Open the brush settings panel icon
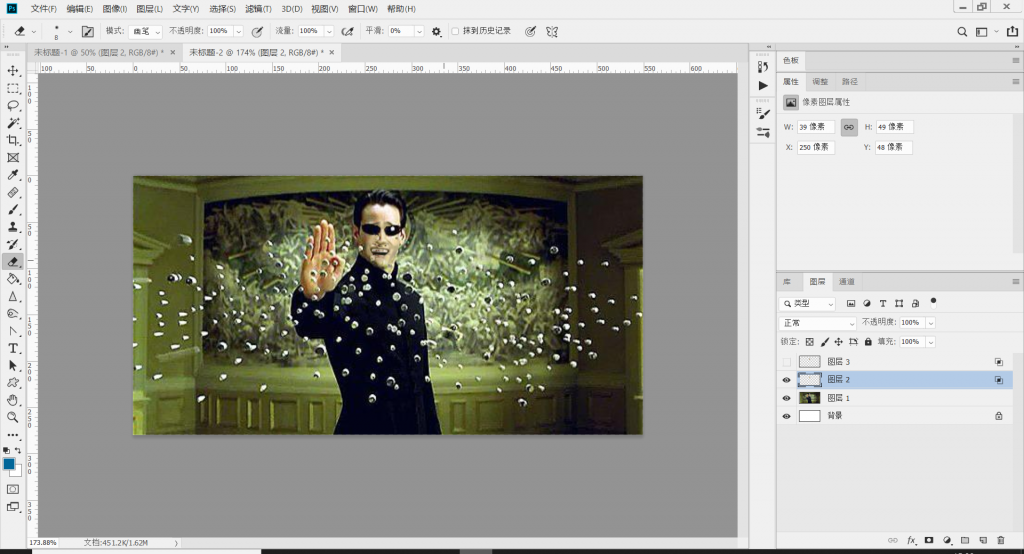 (x=88, y=31)
